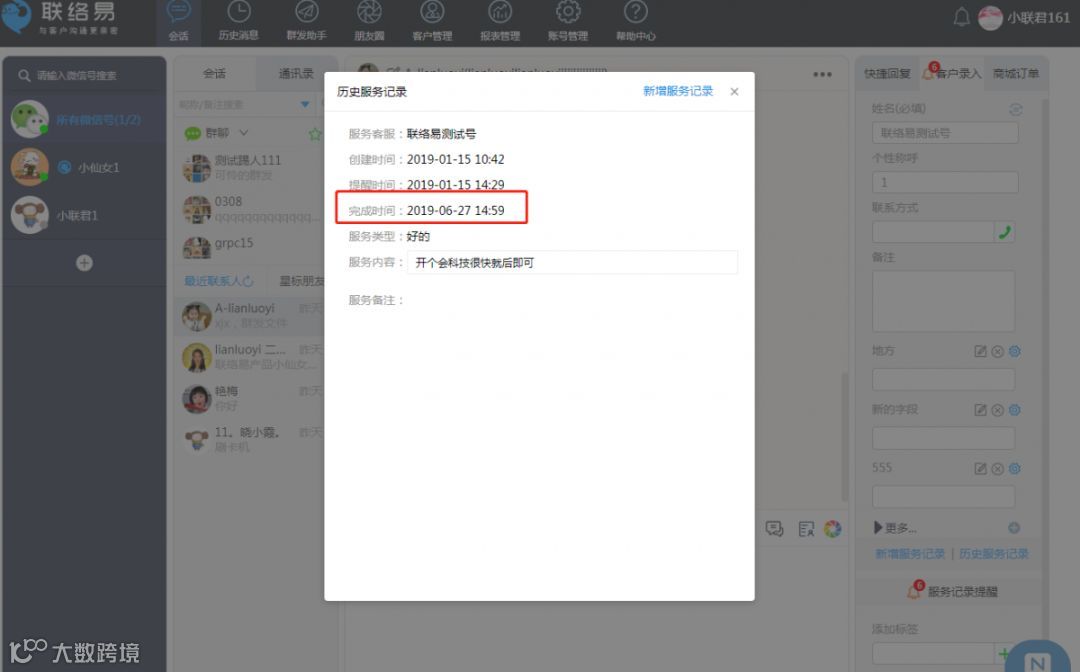Edit the 地方 field with pencil icon
Screen dimensions: 1080x672
980,351
